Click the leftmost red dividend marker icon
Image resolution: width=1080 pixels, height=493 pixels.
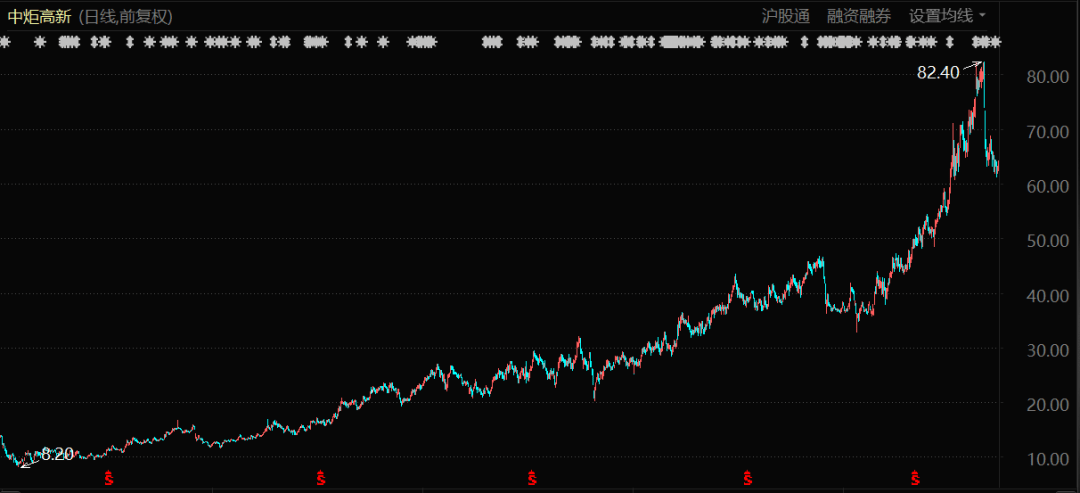[x=109, y=480]
